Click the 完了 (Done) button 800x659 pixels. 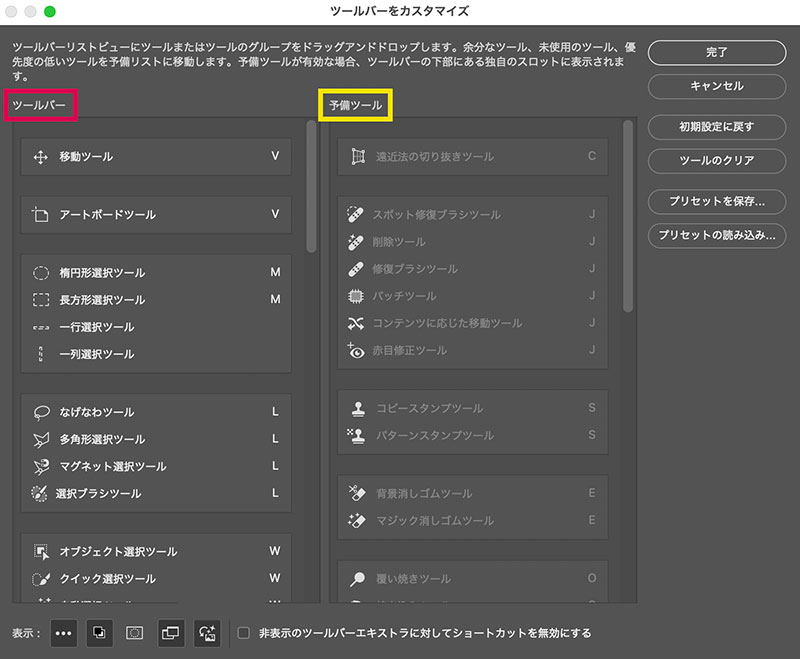pyautogui.click(x=717, y=51)
